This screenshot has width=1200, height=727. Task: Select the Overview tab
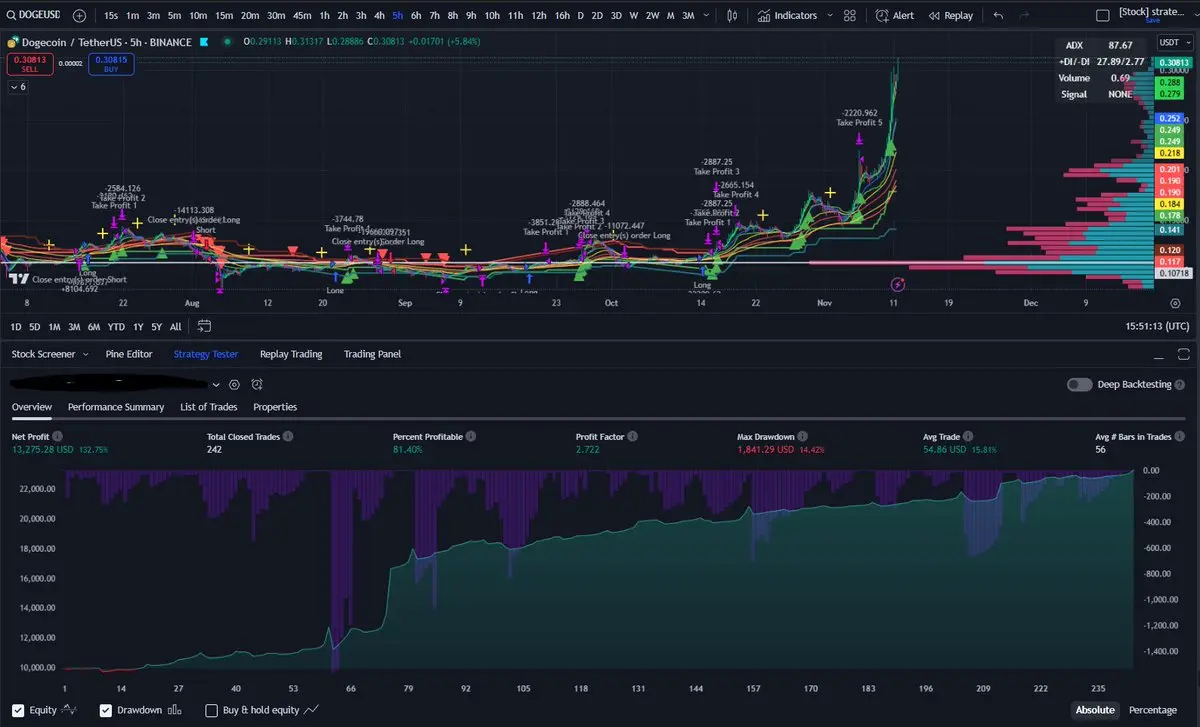tap(32, 407)
